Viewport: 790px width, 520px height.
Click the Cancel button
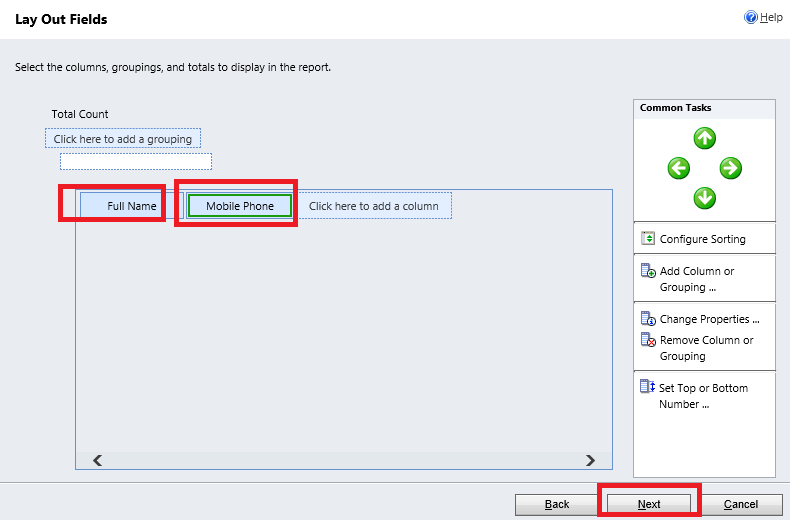tap(741, 504)
